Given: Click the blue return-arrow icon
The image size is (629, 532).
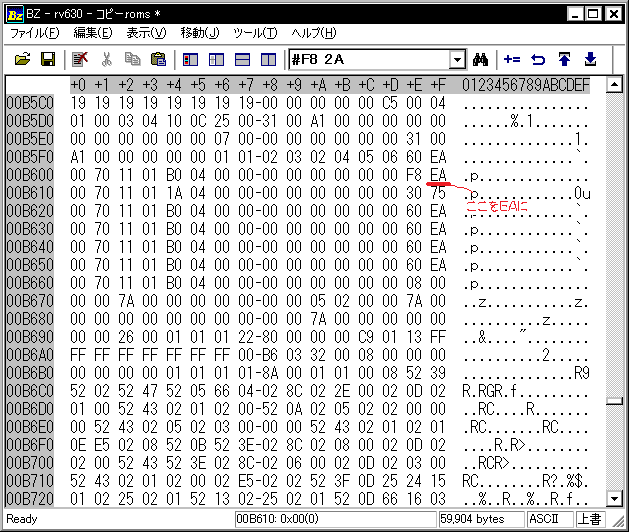Looking at the screenshot, I should [x=538, y=60].
